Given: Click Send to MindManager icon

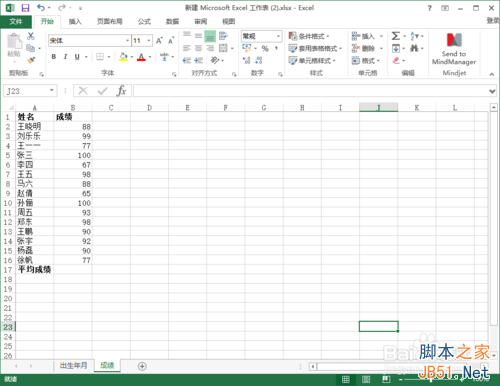Looking at the screenshot, I should [x=454, y=49].
